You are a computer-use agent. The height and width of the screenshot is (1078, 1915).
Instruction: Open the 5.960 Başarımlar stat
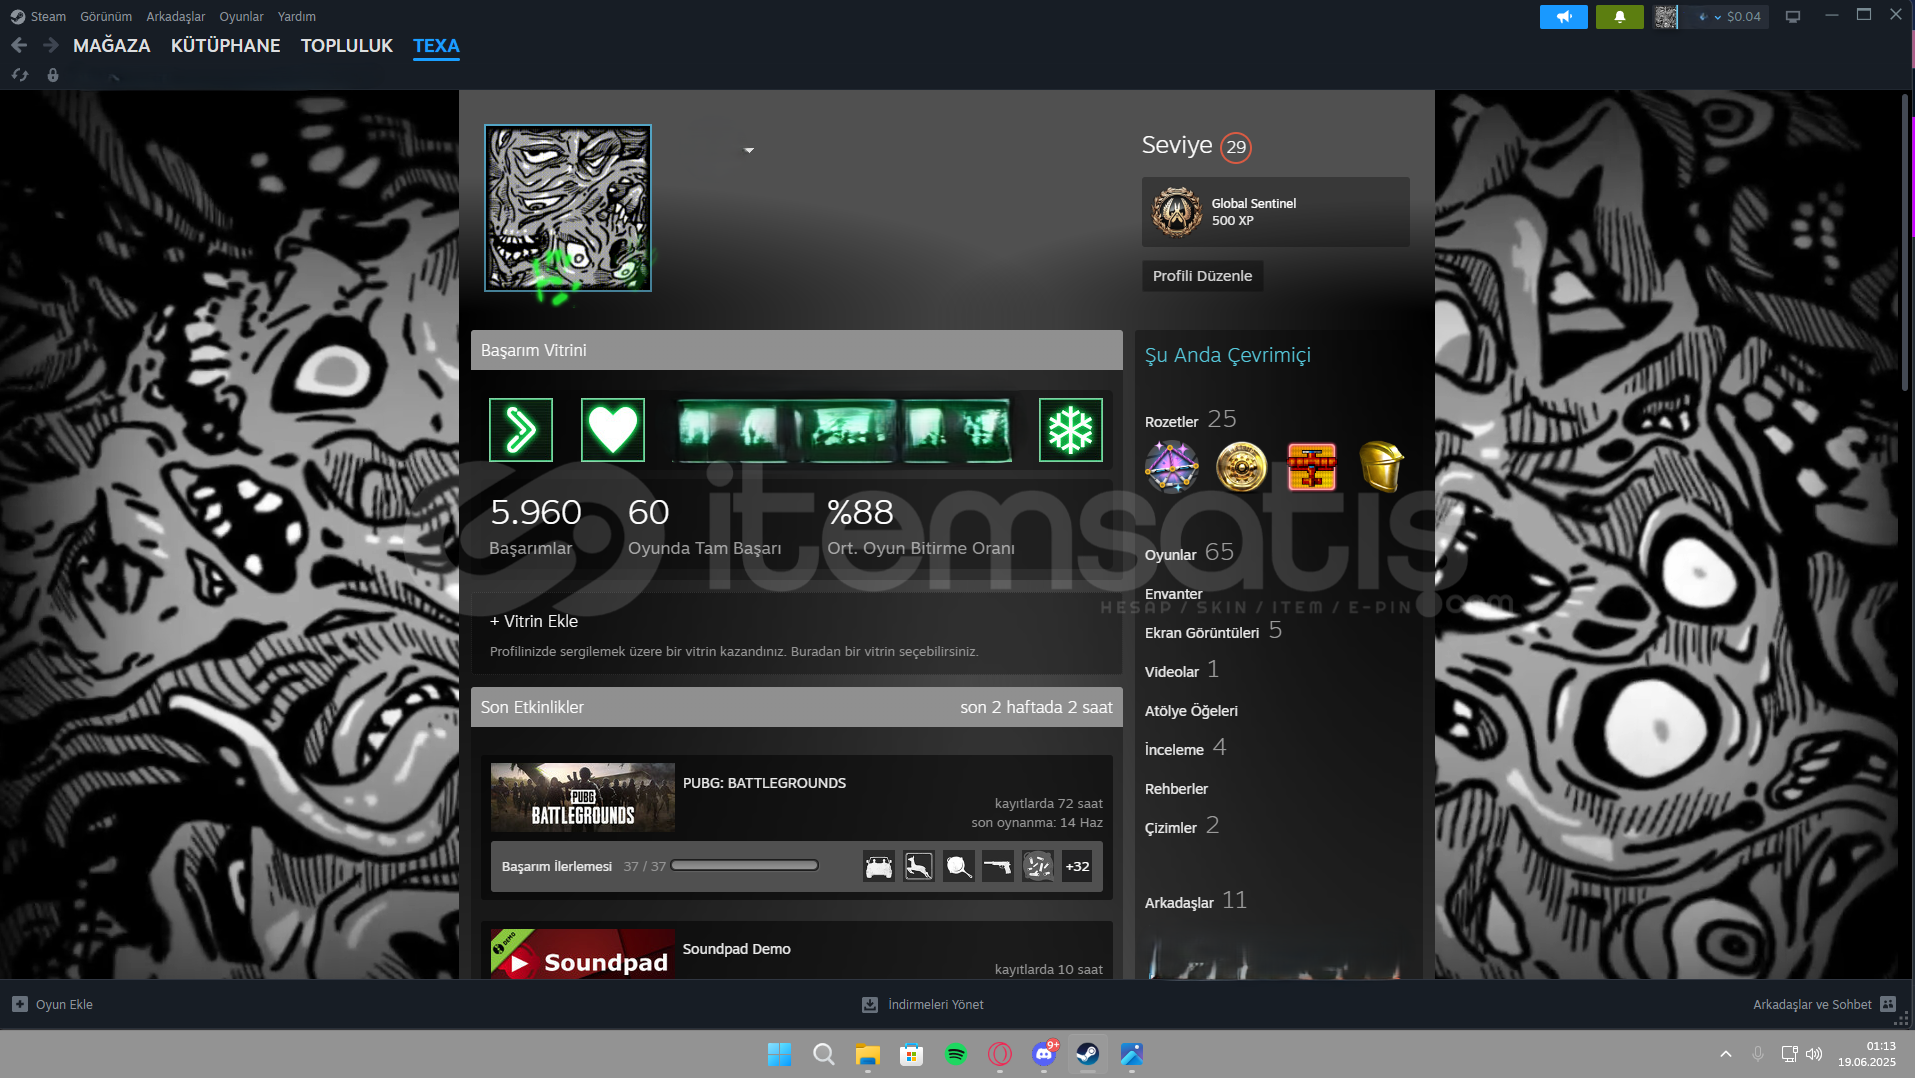click(x=535, y=526)
